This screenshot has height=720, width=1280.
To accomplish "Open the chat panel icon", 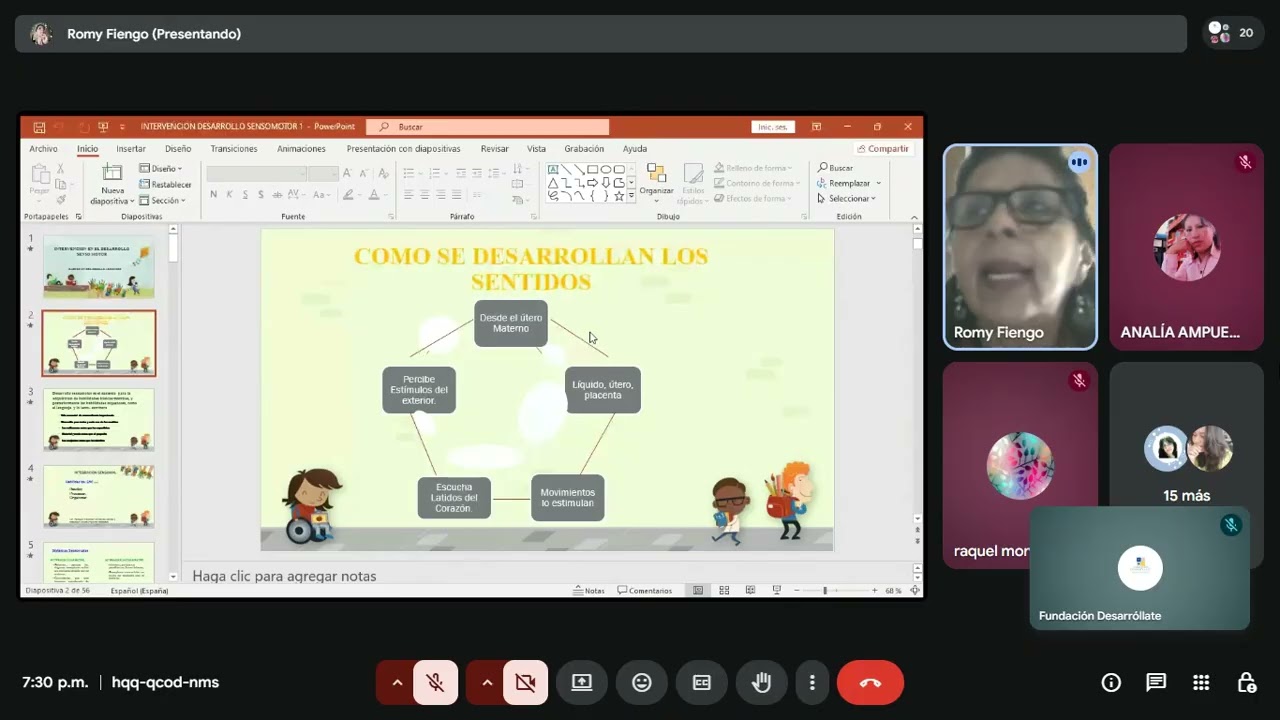I will 1156,682.
